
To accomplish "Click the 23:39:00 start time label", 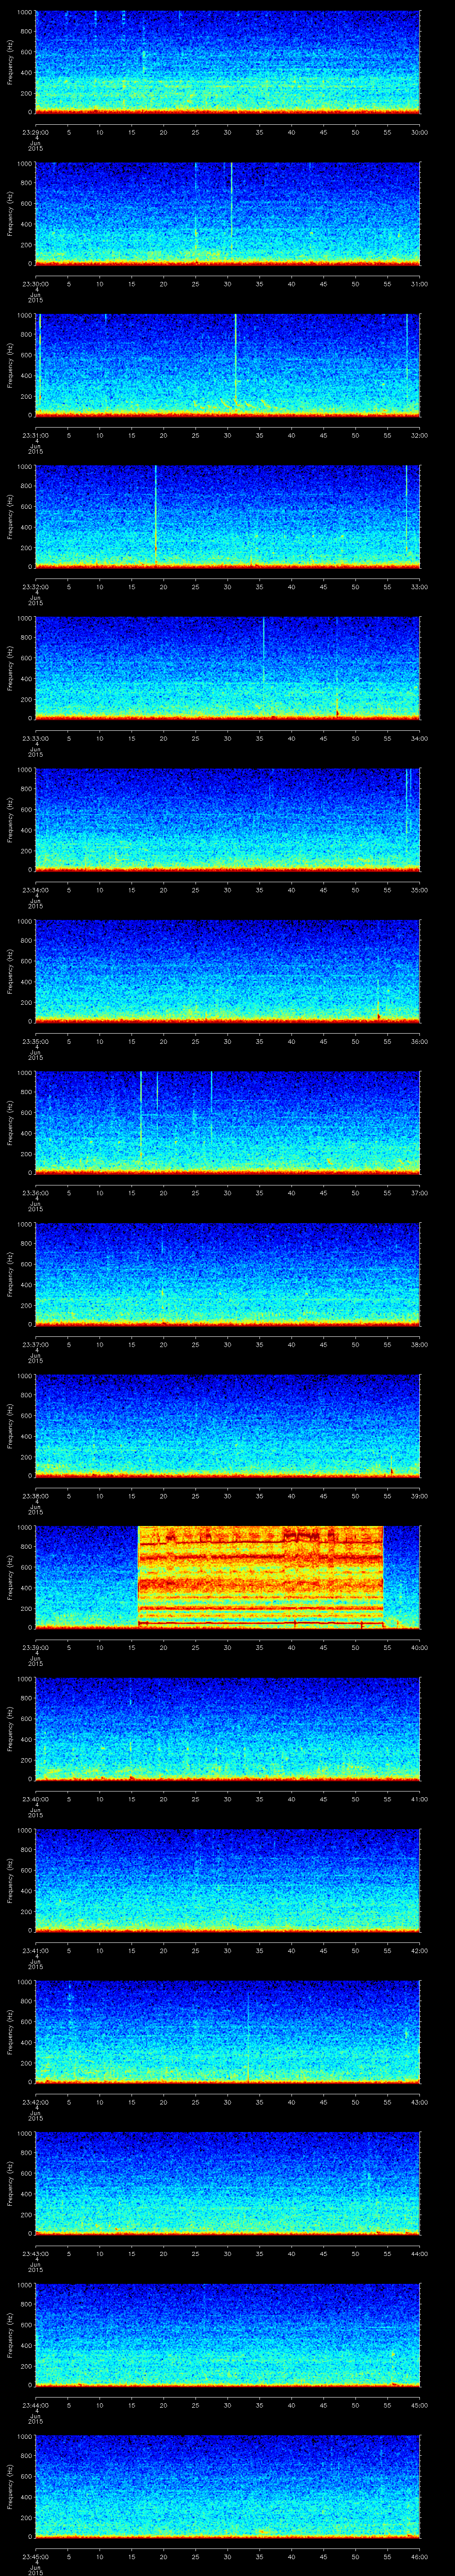I will [x=35, y=1648].
